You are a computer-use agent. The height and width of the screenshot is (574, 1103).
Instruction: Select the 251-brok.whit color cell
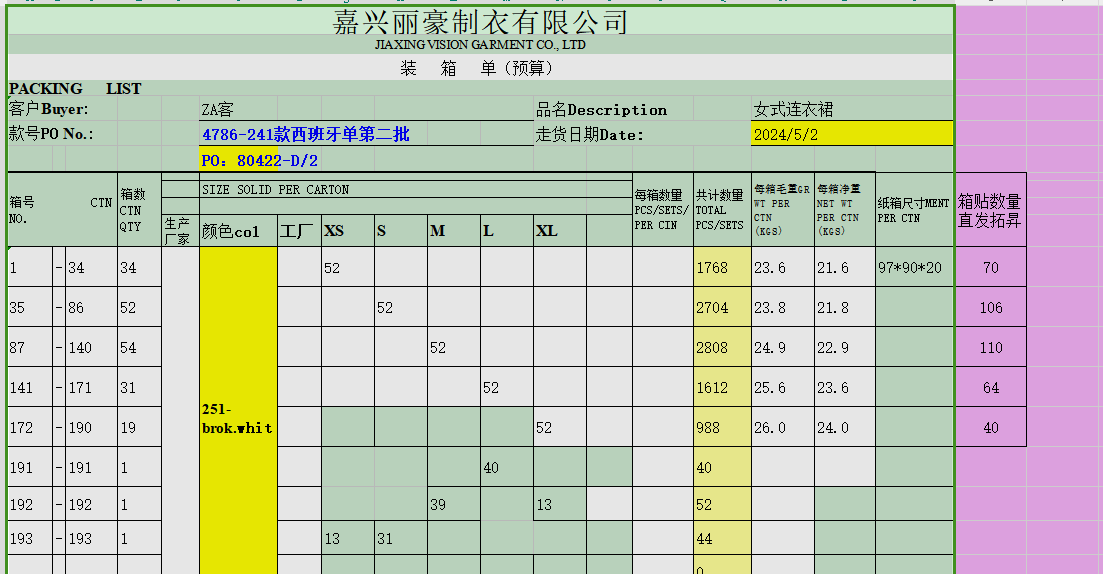point(237,418)
